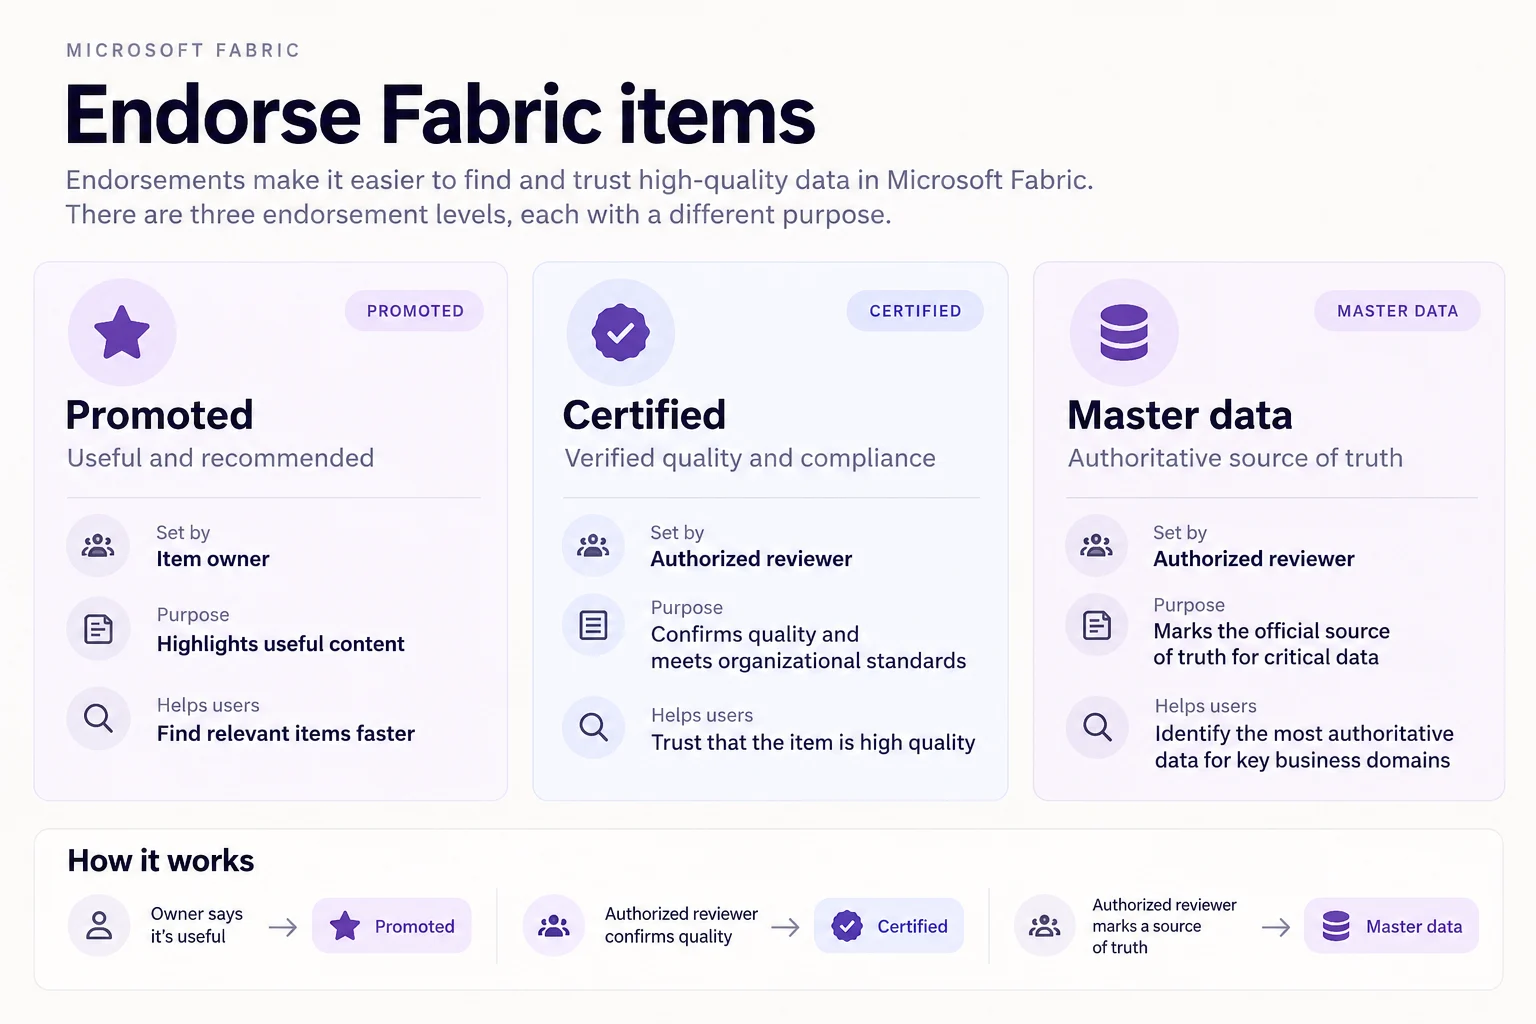Image resolution: width=1536 pixels, height=1024 pixels.
Task: Click the people icon in the Master data card's Set by row
Action: [x=1096, y=546]
